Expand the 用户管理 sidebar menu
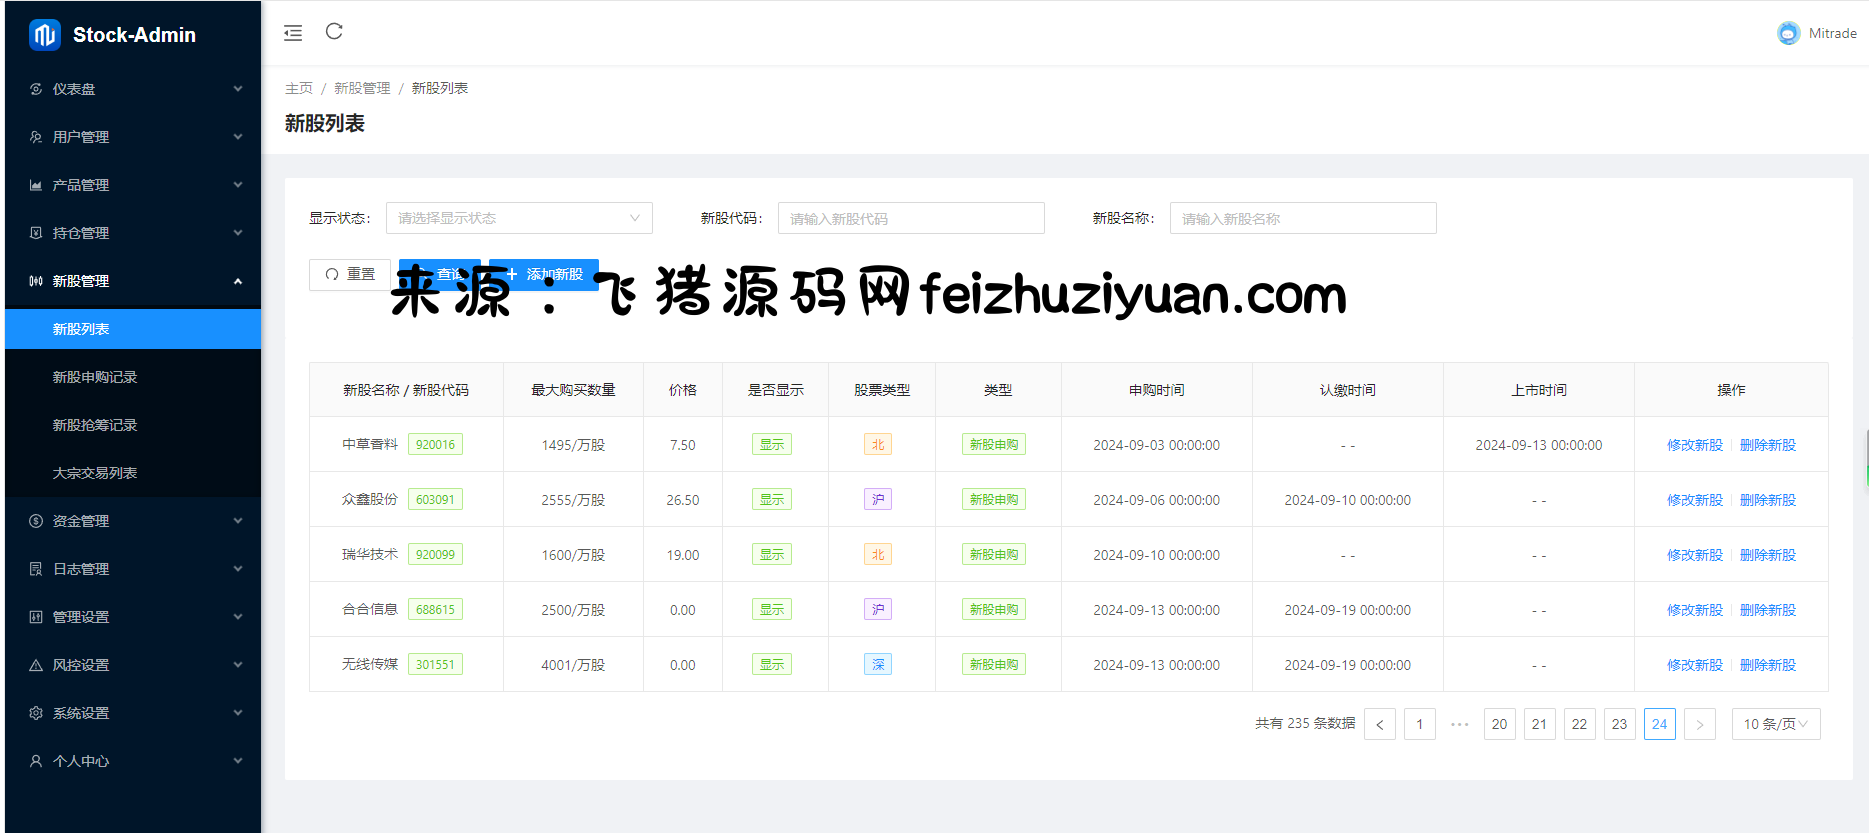 coord(132,137)
